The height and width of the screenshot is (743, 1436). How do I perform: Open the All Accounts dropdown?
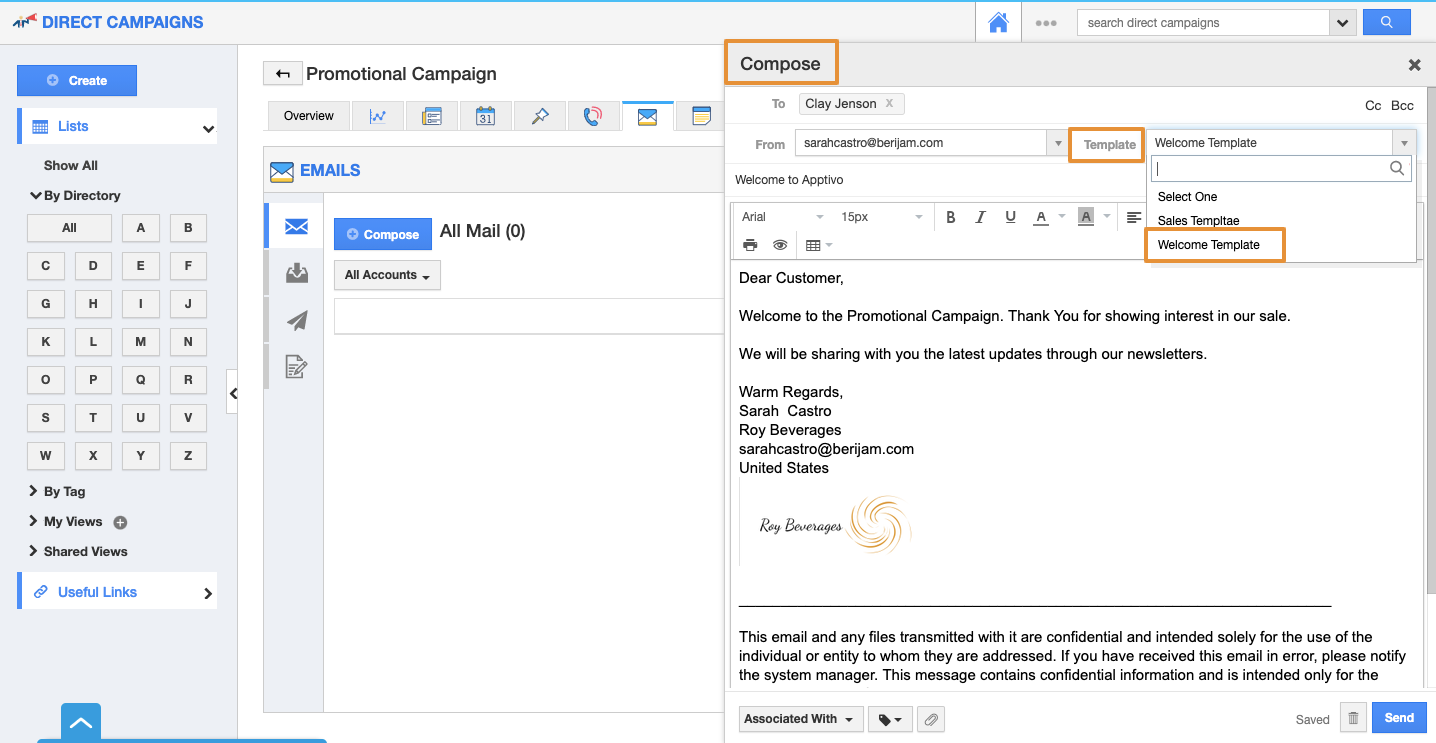point(387,275)
